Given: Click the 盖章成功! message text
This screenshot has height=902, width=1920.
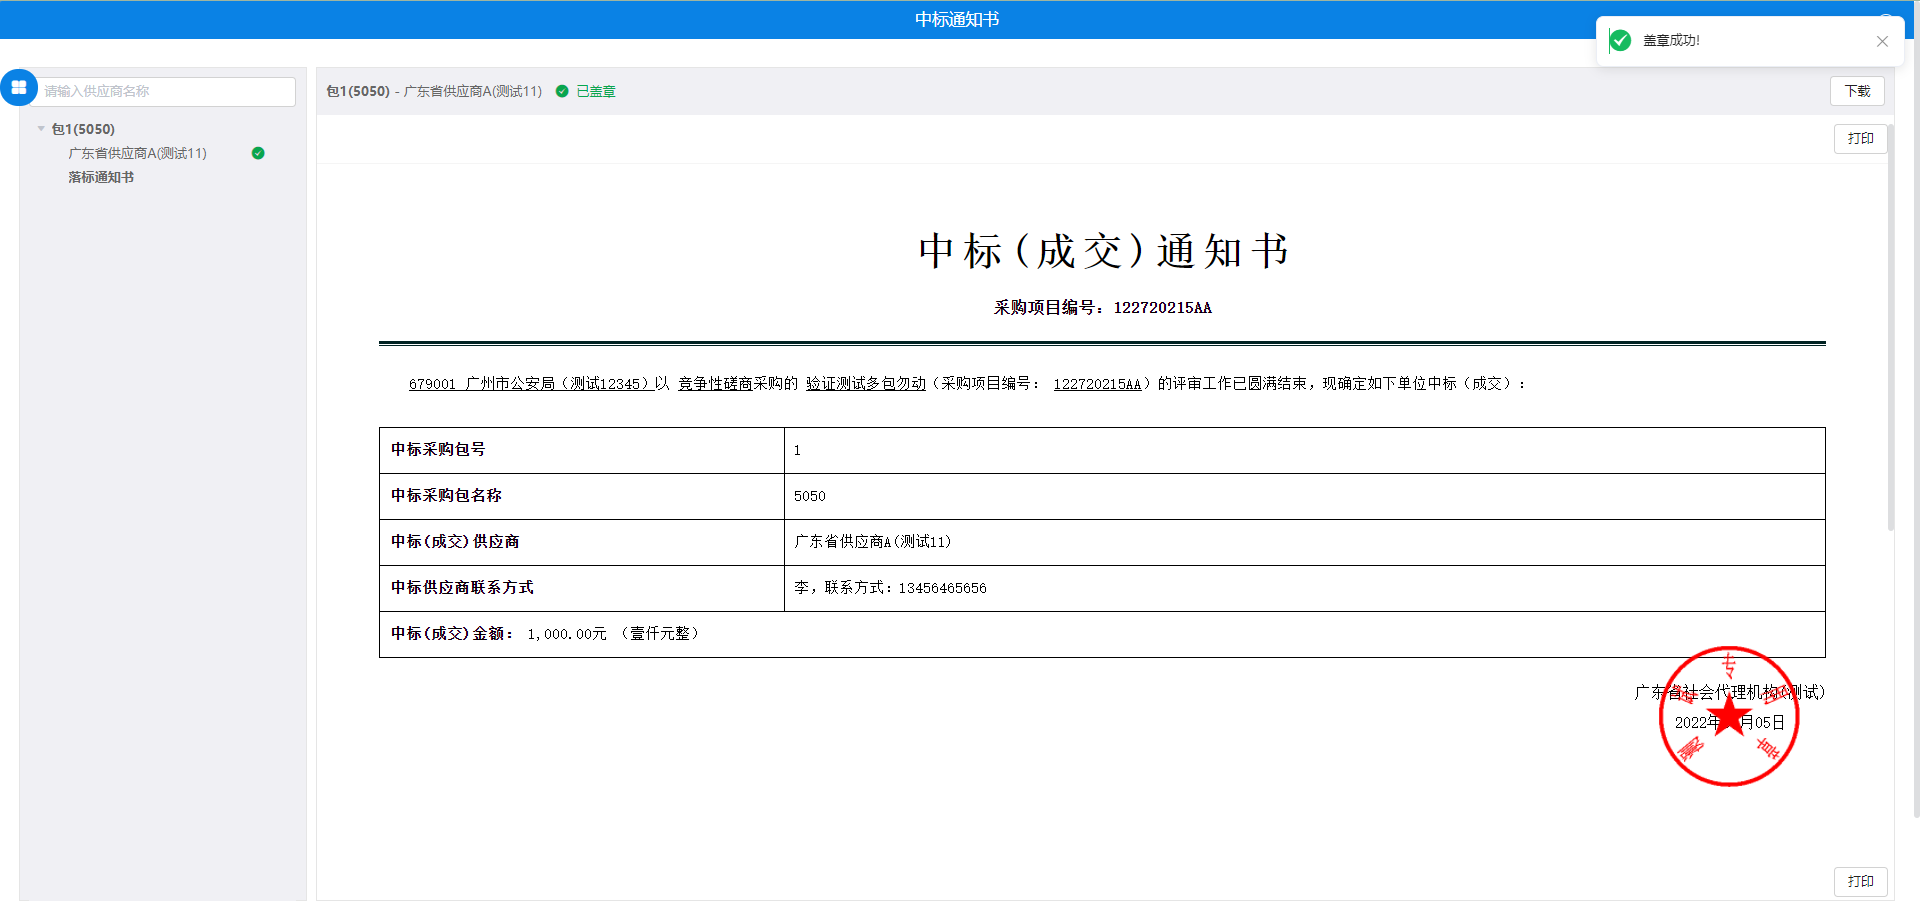Looking at the screenshot, I should tap(1671, 40).
